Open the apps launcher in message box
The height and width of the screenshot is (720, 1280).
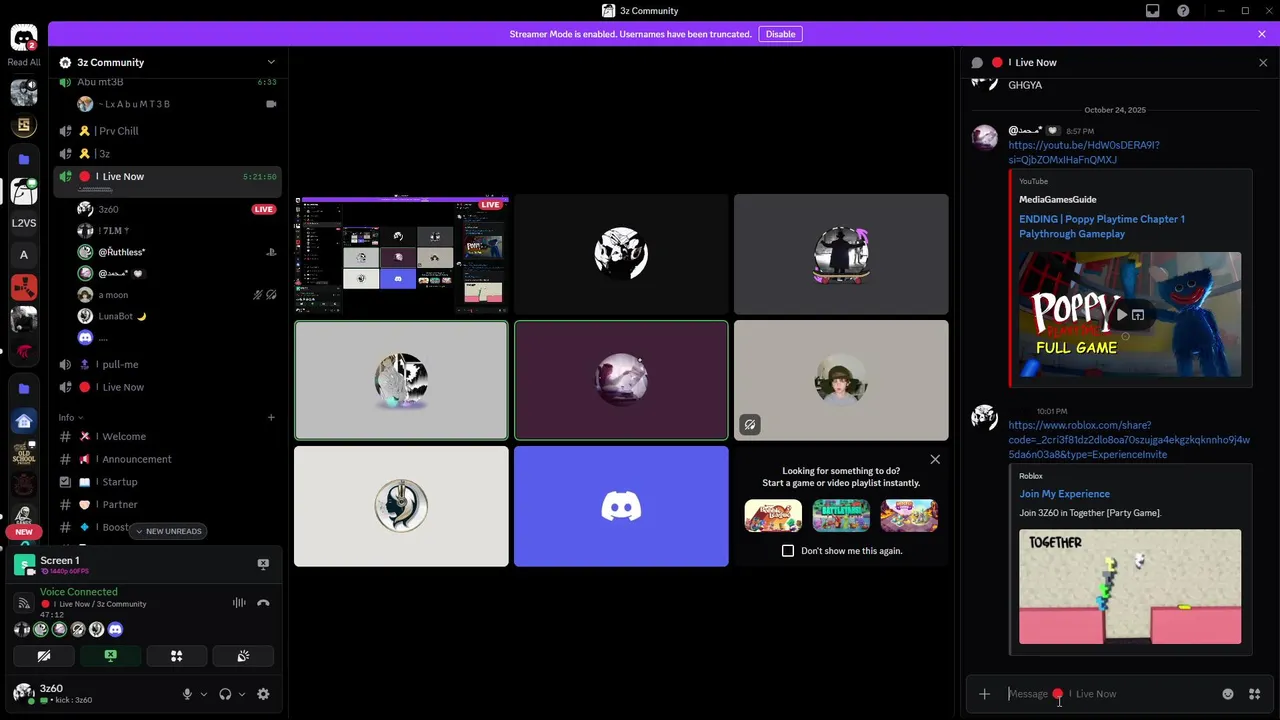point(1254,694)
